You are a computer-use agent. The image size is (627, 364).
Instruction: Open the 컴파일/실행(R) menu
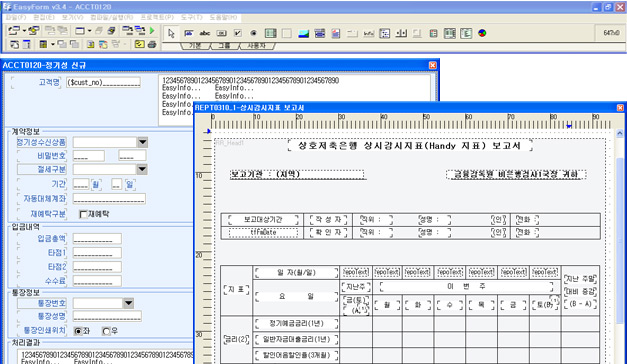click(x=112, y=18)
